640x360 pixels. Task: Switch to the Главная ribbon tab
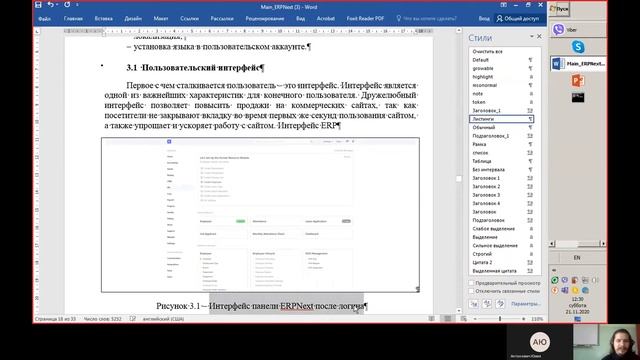pyautogui.click(x=73, y=18)
